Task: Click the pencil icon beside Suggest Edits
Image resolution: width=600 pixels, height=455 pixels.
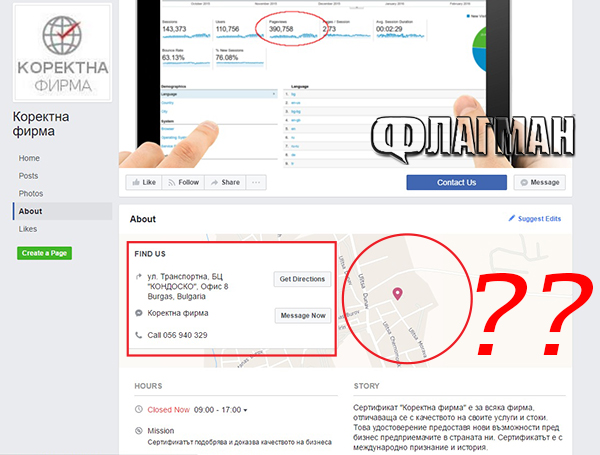Action: pos(512,218)
